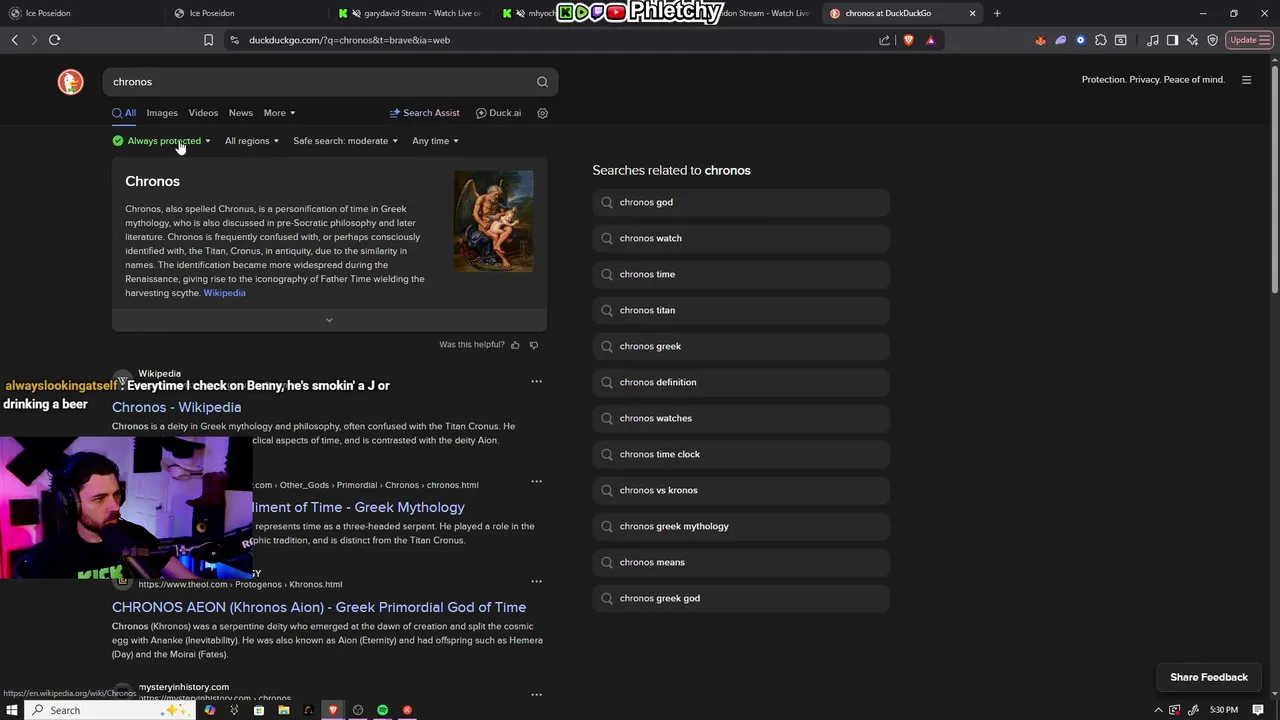Viewport: 1280px width, 720px height.
Task: Select the All results tab
Action: [x=124, y=113]
